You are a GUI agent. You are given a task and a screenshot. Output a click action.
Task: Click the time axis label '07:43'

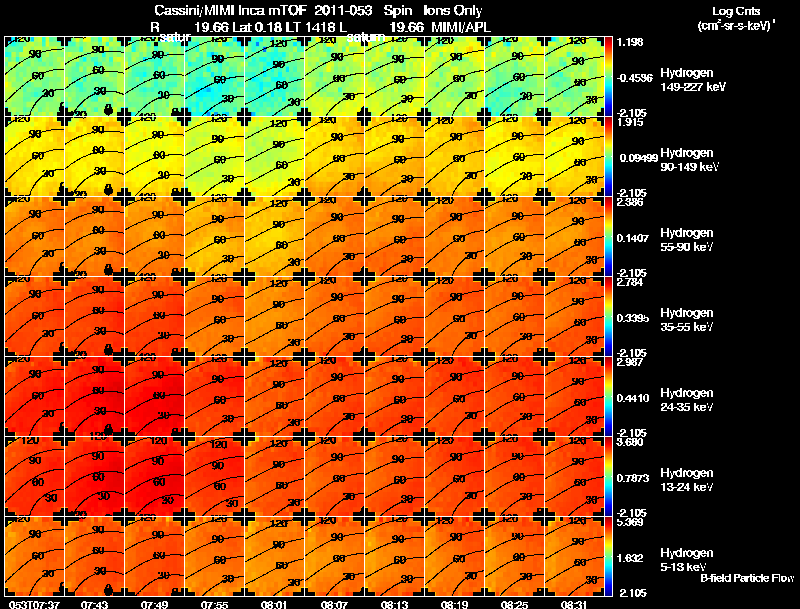94,604
